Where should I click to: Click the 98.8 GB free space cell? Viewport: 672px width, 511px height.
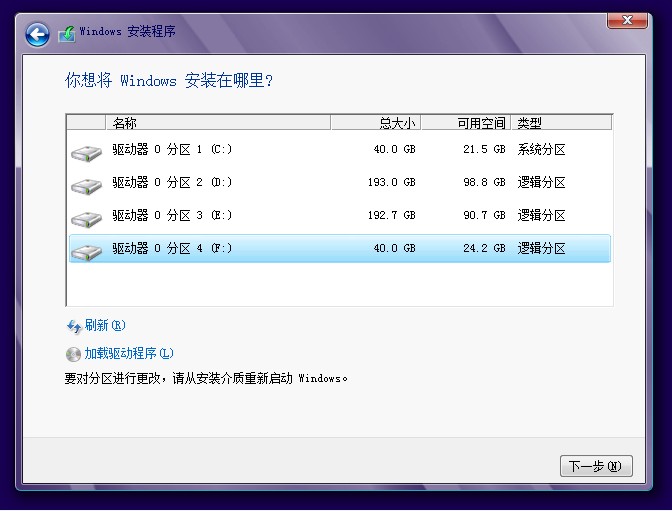(x=484, y=183)
